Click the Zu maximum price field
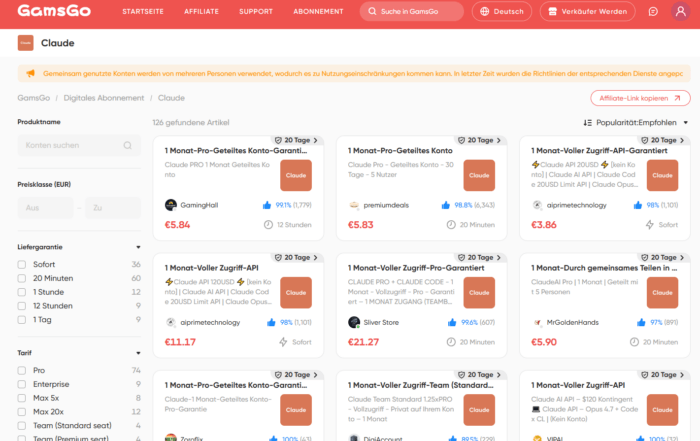The image size is (700, 441). pos(113,208)
